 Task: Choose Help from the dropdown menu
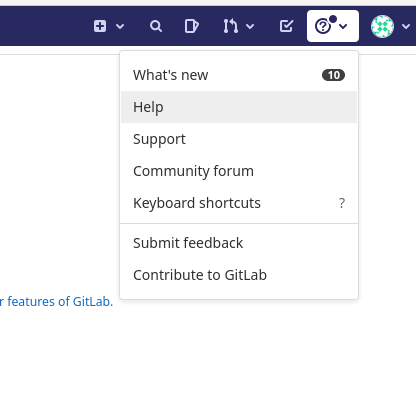tap(239, 107)
